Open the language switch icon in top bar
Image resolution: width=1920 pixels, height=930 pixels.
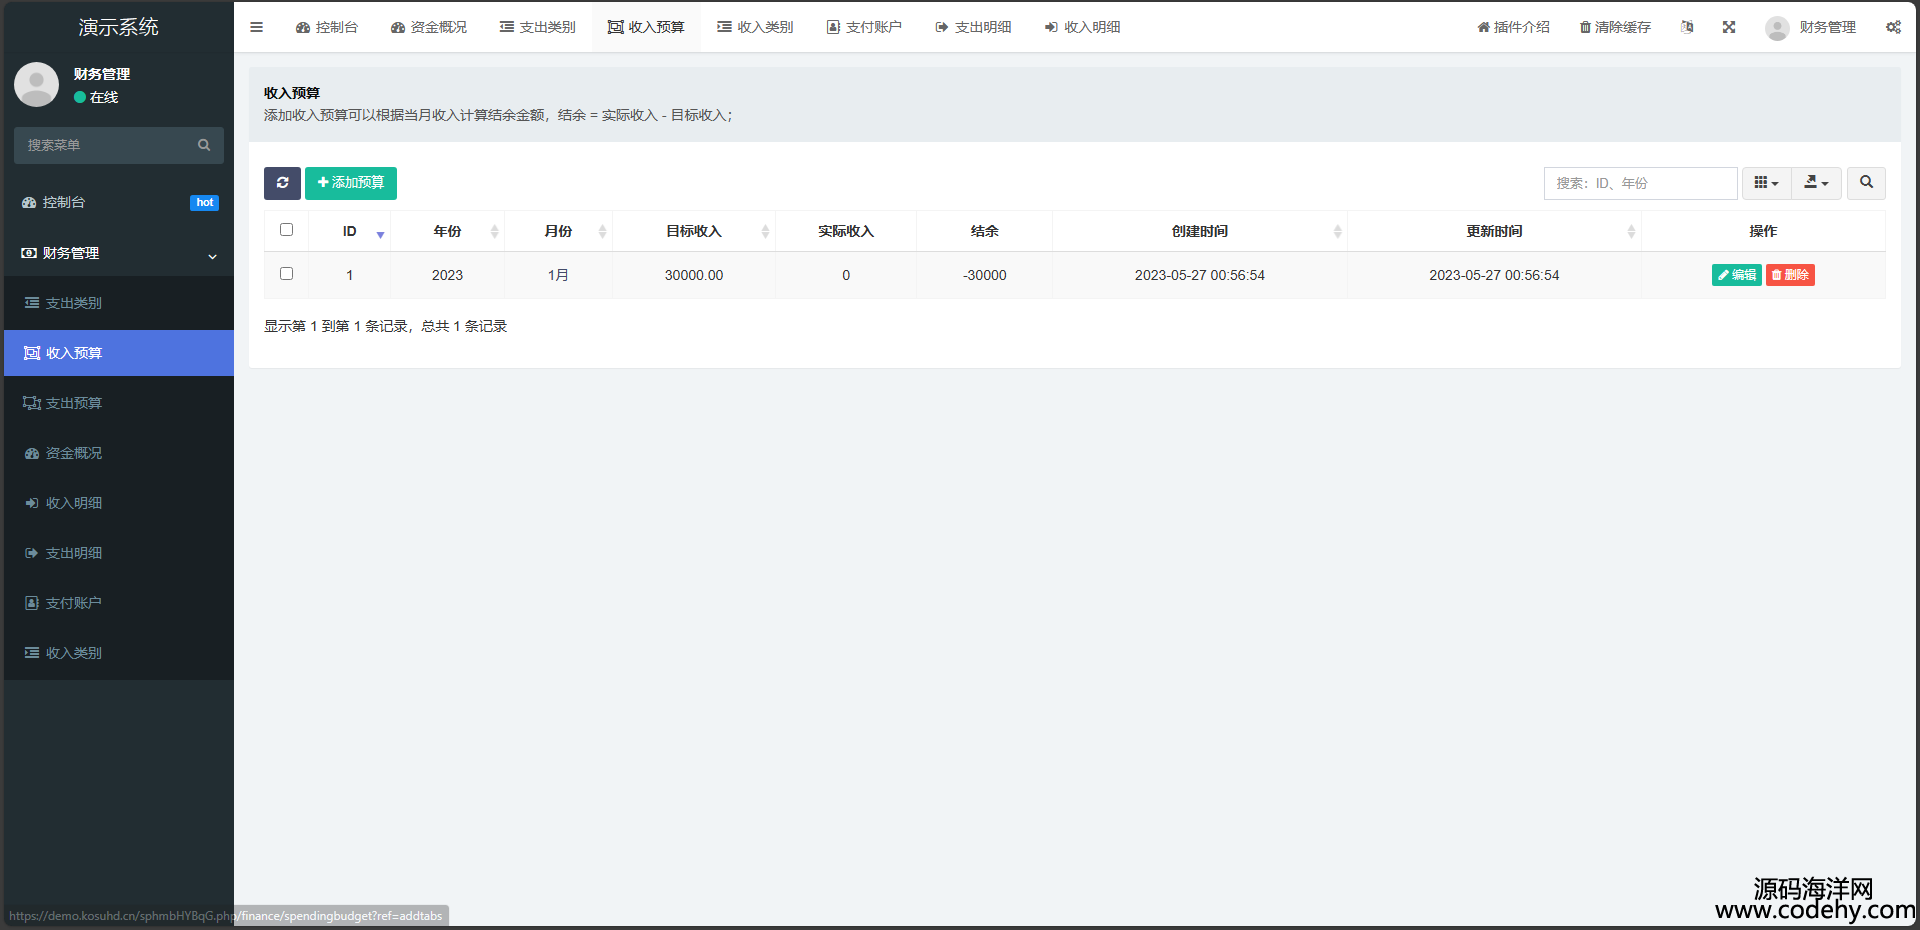pos(1687,27)
